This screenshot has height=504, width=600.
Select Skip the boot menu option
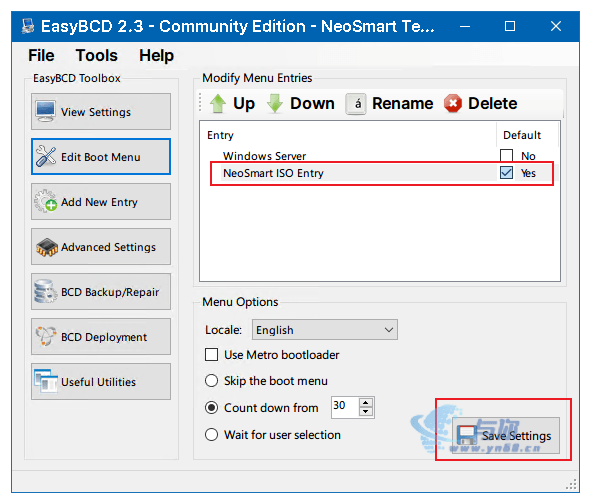click(x=211, y=381)
